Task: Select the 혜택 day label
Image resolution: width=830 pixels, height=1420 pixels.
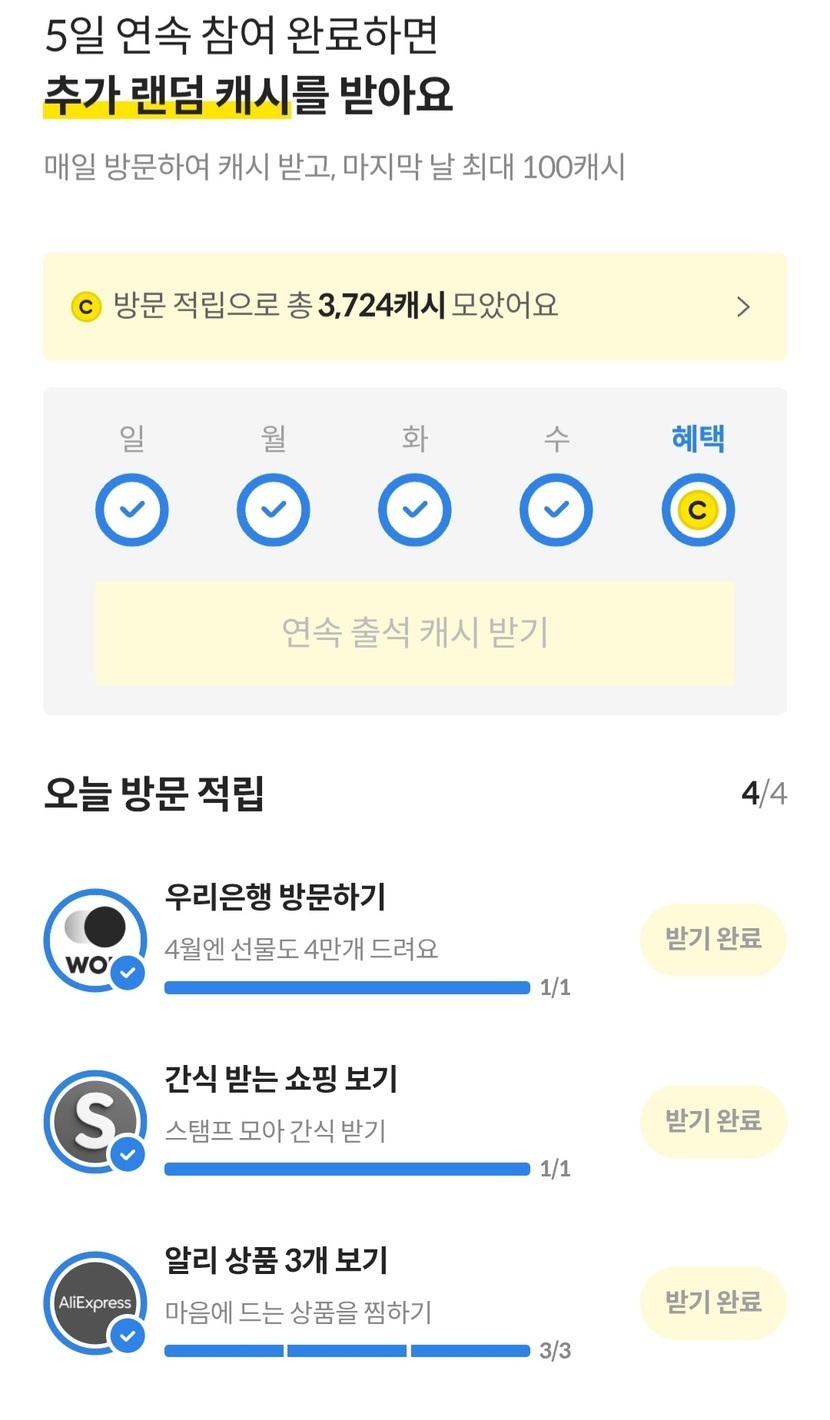Action: click(698, 438)
